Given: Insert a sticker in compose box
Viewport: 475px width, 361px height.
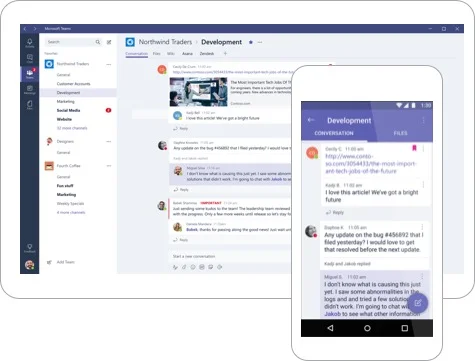Looking at the screenshot, I should click(x=211, y=267).
